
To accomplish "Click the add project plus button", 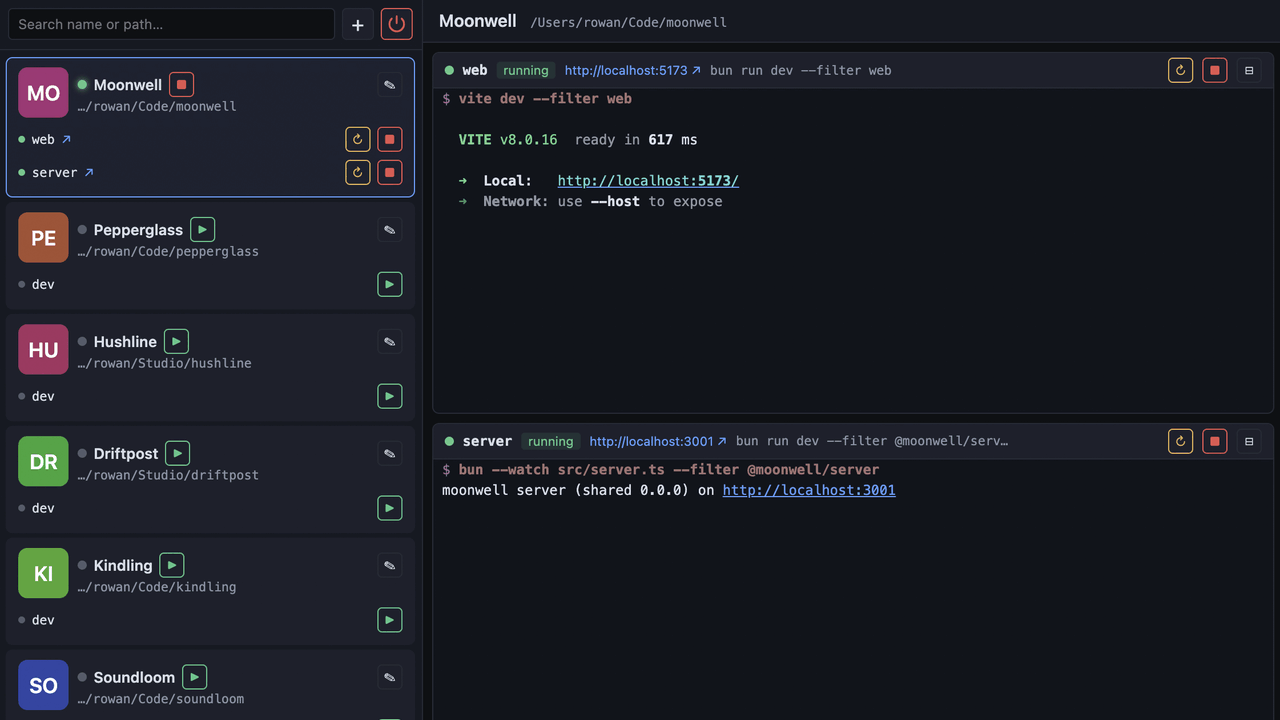I will point(358,25).
